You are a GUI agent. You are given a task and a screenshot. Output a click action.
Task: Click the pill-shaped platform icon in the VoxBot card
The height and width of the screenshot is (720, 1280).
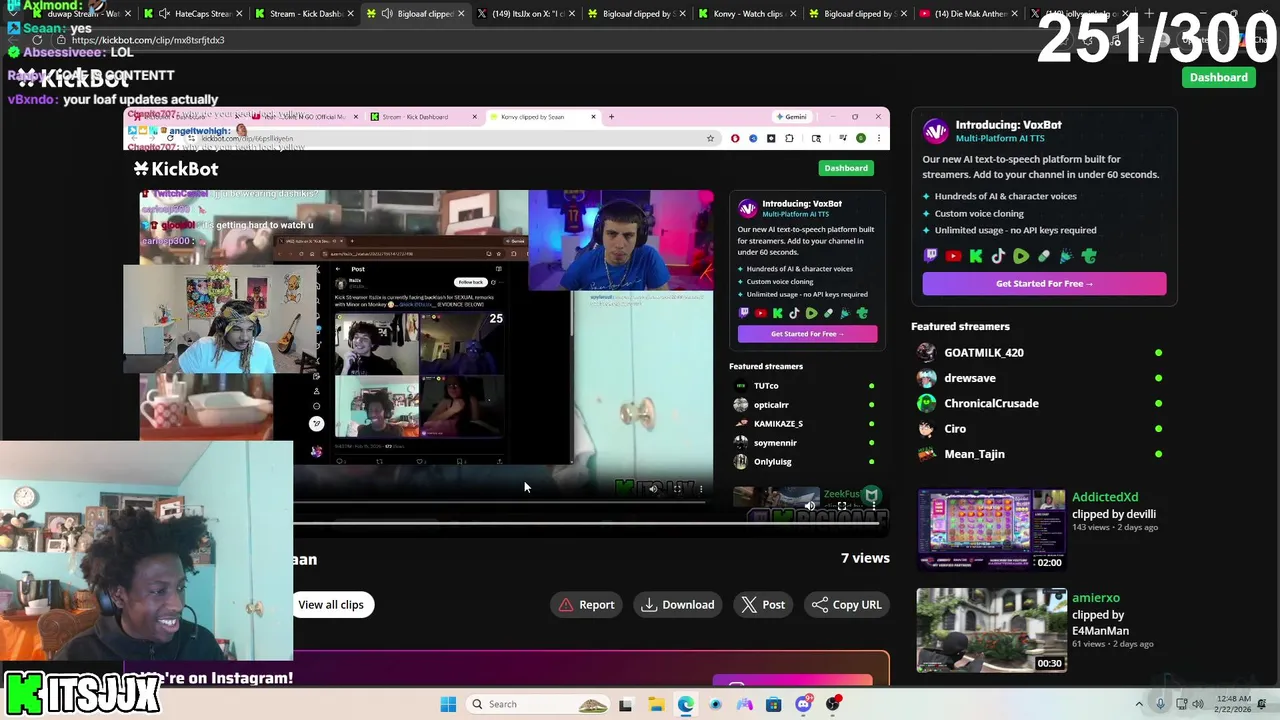point(1044,256)
